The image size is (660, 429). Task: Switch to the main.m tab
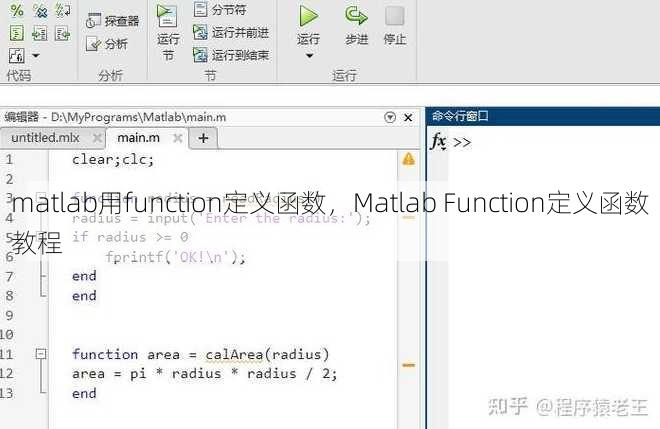click(x=138, y=138)
